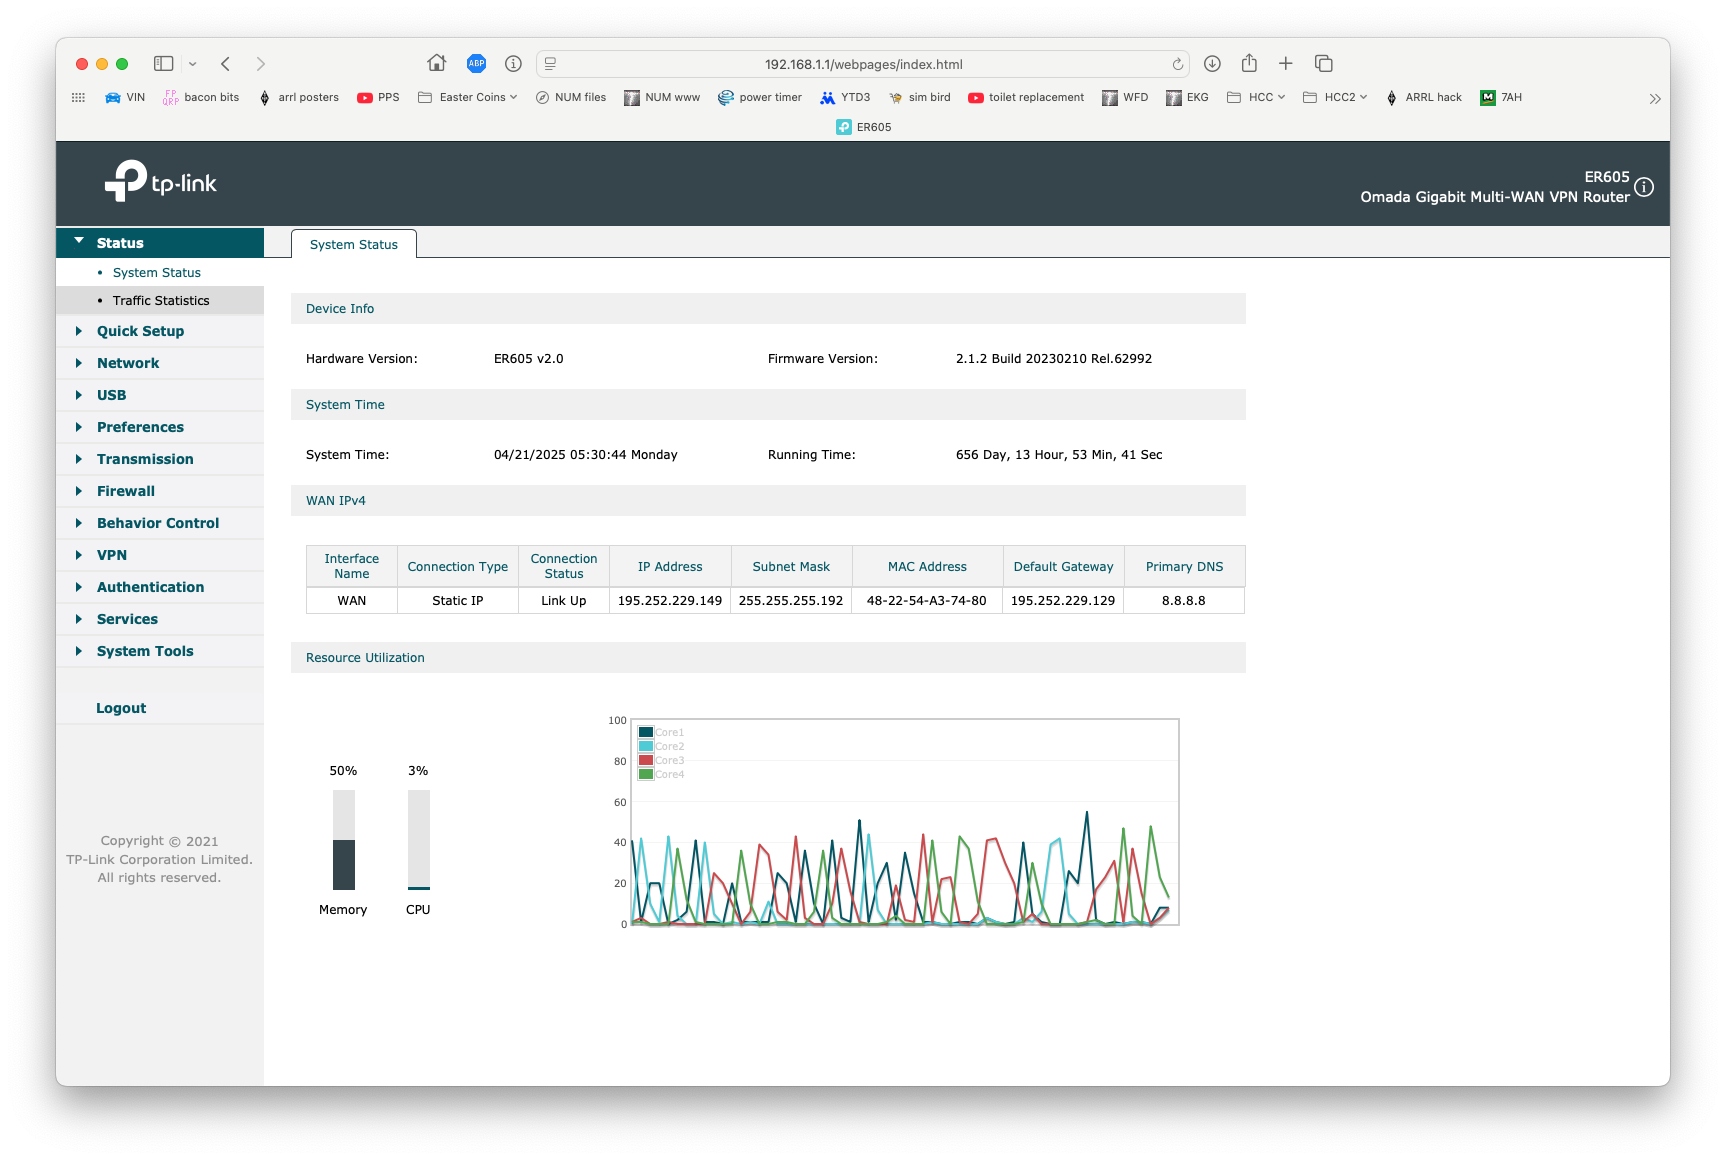Click the router info icon beside ER605
Viewport: 1726px width, 1160px height.
click(1644, 187)
